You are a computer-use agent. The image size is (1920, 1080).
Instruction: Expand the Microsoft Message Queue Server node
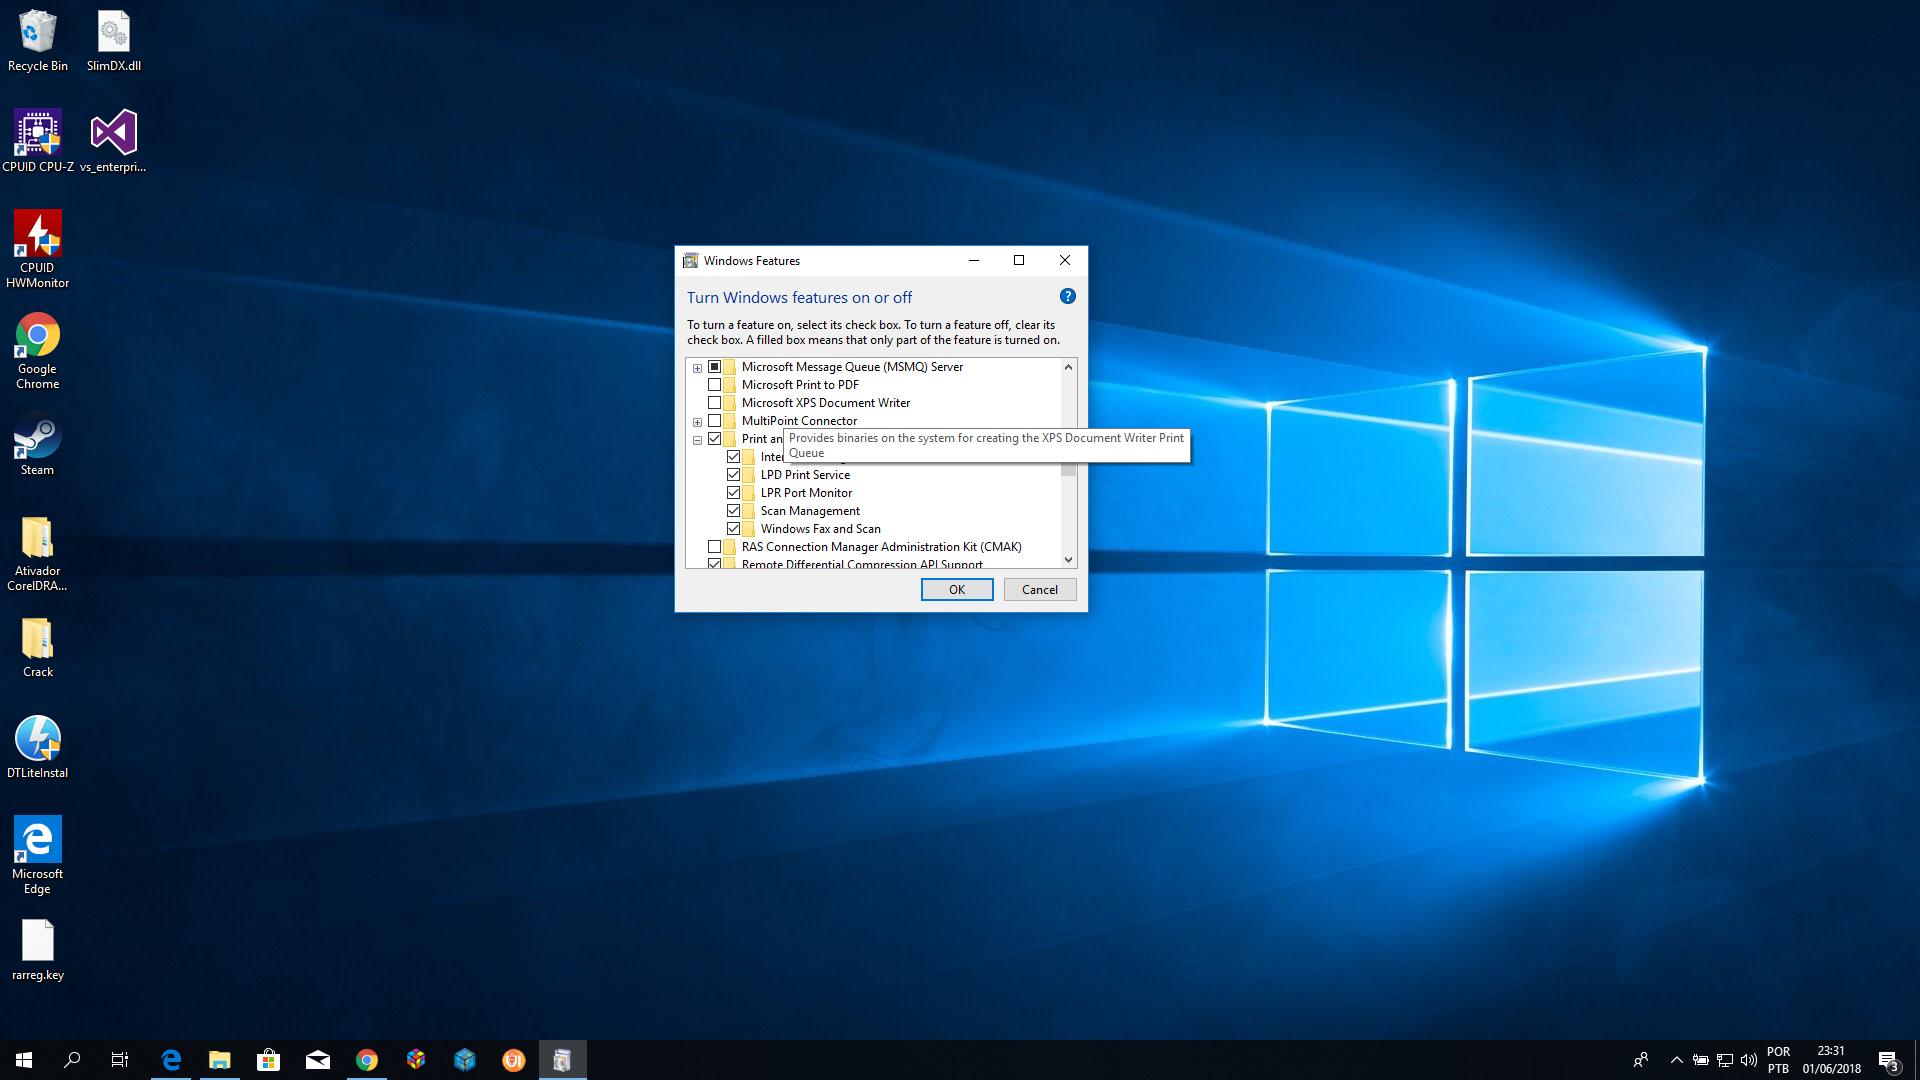pos(698,368)
